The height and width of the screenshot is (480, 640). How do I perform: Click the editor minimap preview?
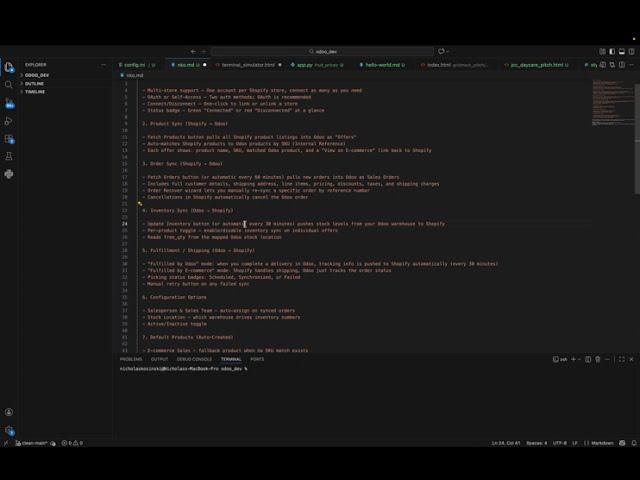pos(612,103)
